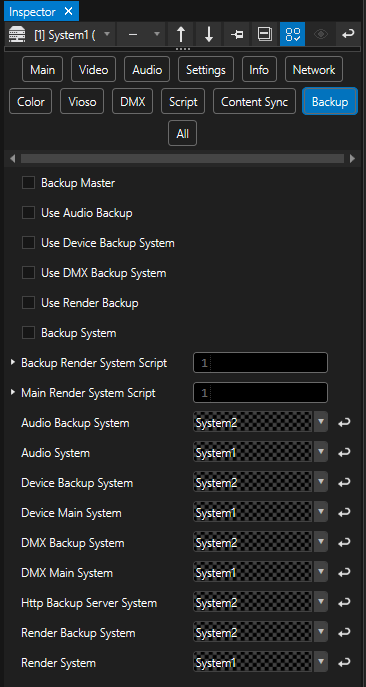Image resolution: width=366 pixels, height=687 pixels.
Task: Click the System1 device icon in the toolbar
Action: click(x=16, y=34)
